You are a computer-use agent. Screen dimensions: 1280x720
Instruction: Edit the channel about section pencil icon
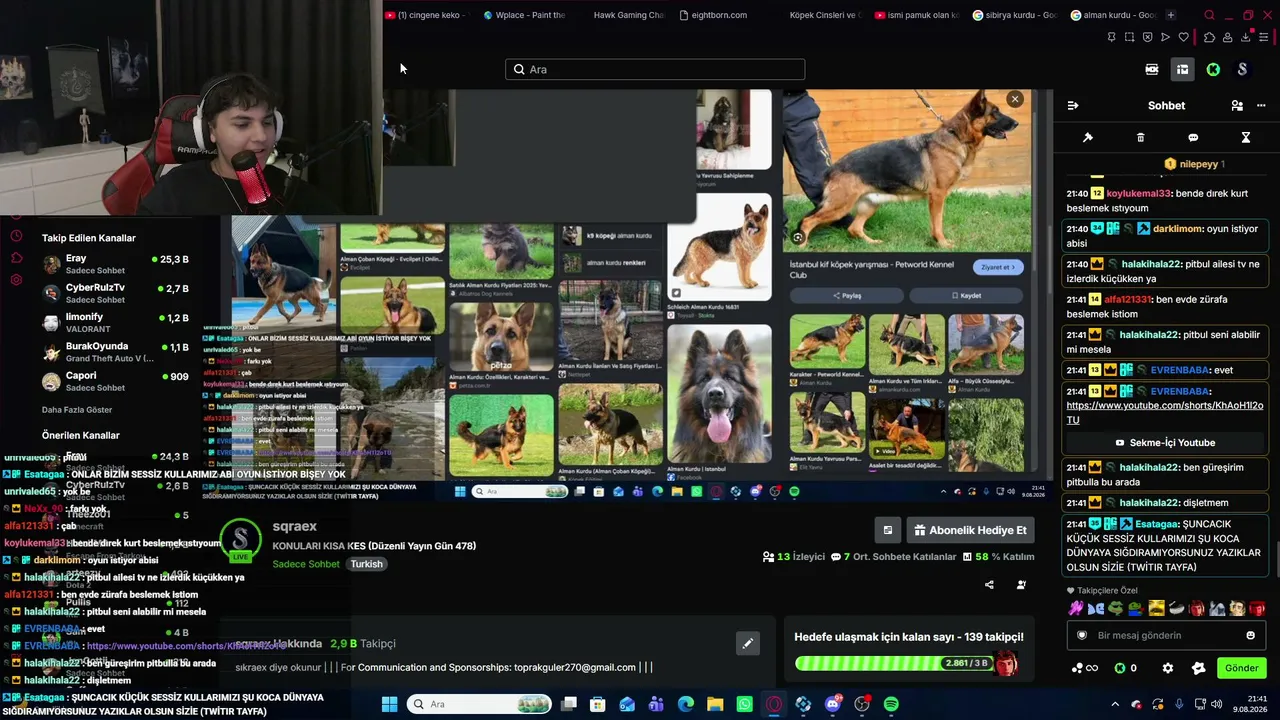tap(747, 643)
